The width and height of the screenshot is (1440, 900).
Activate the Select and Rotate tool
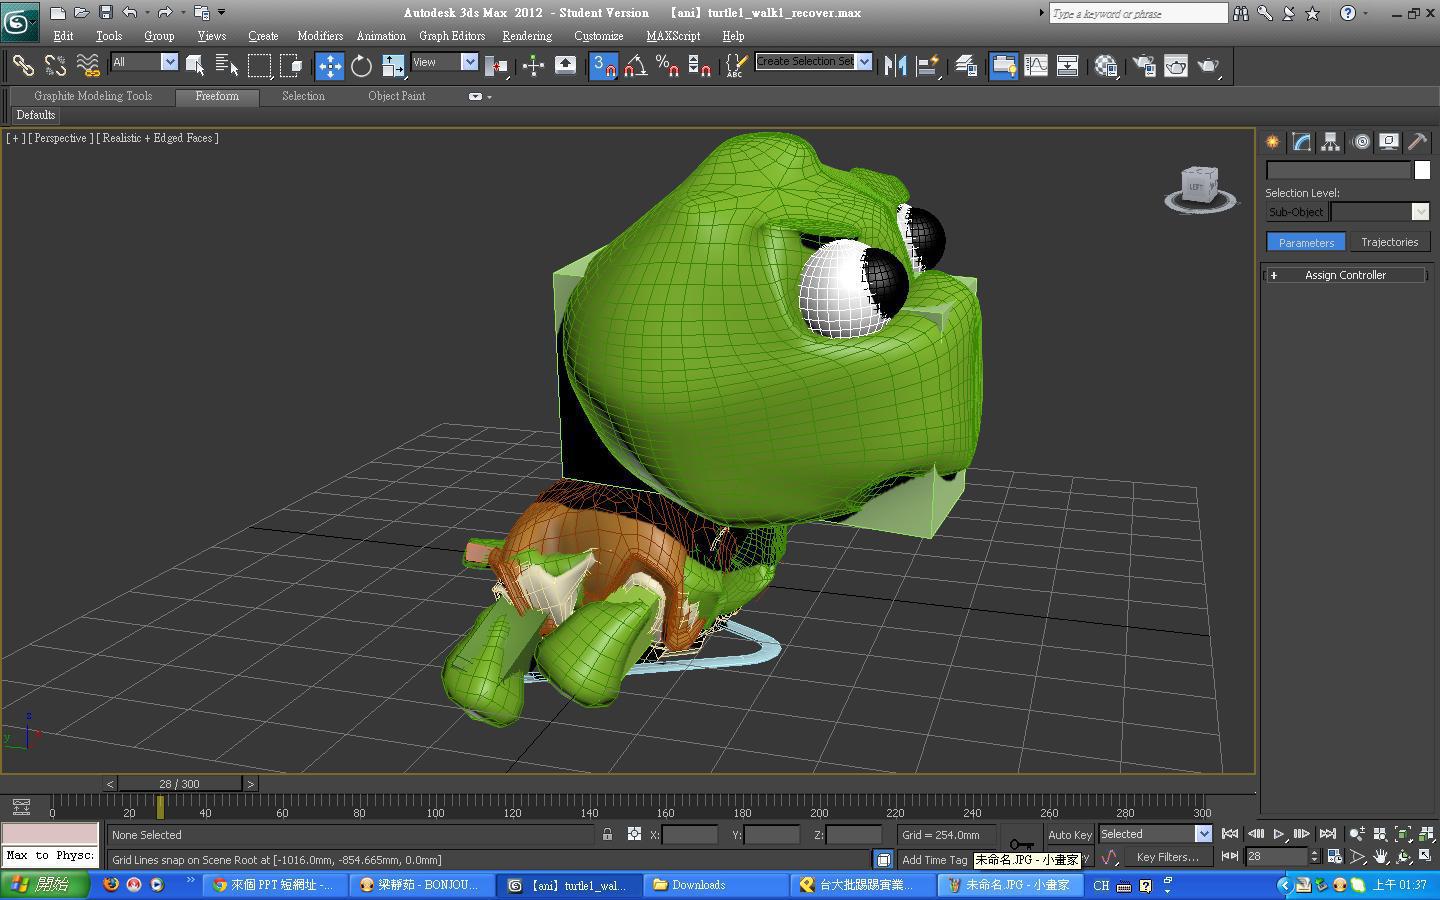(x=361, y=66)
